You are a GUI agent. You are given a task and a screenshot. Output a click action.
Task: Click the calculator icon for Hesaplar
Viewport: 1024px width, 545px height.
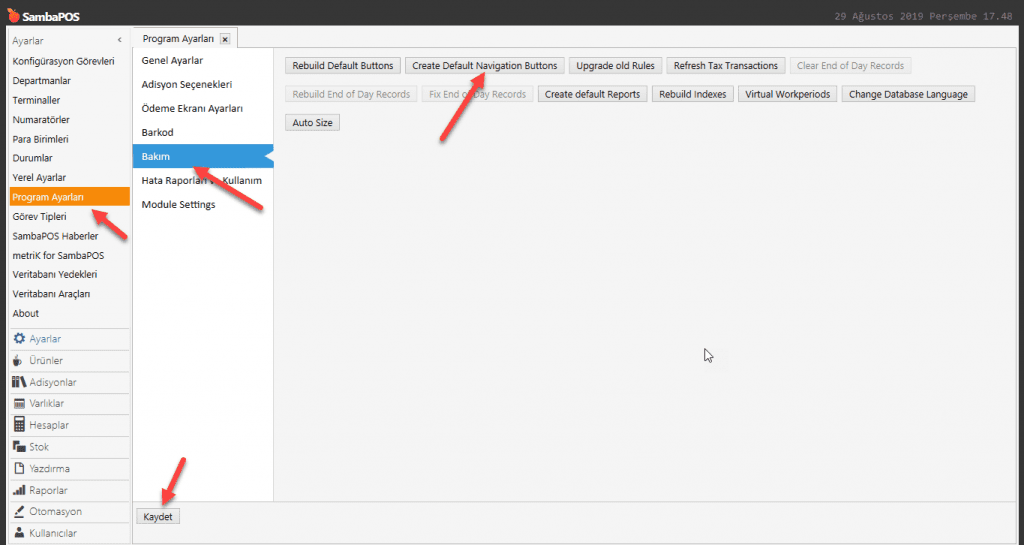(x=19, y=425)
